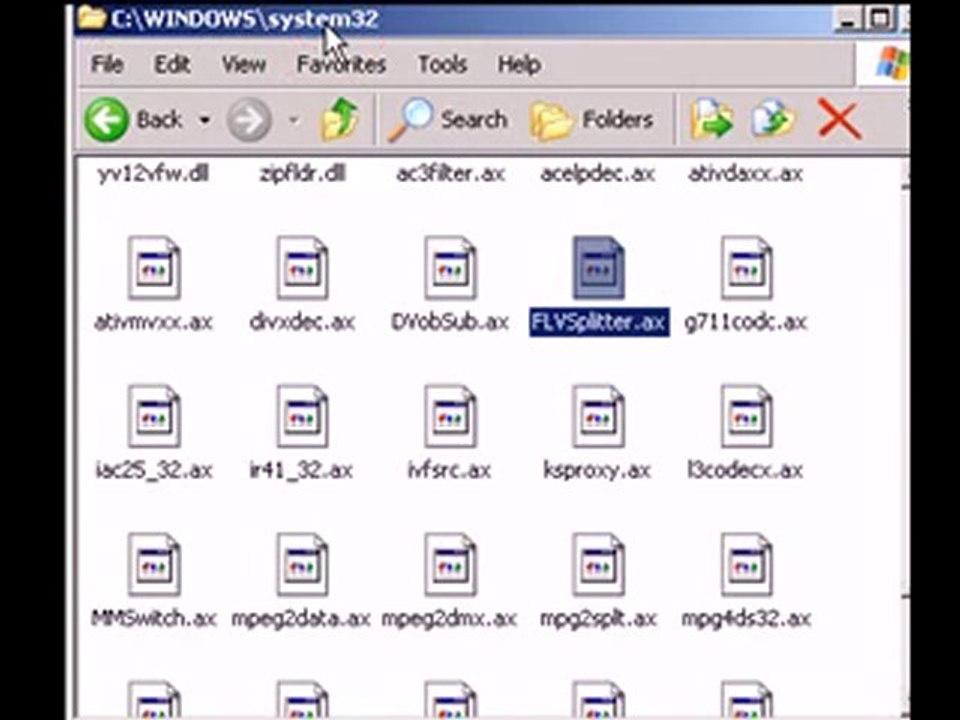Select the iac25_32.ax file icon
960x720 pixels.
pos(154,416)
